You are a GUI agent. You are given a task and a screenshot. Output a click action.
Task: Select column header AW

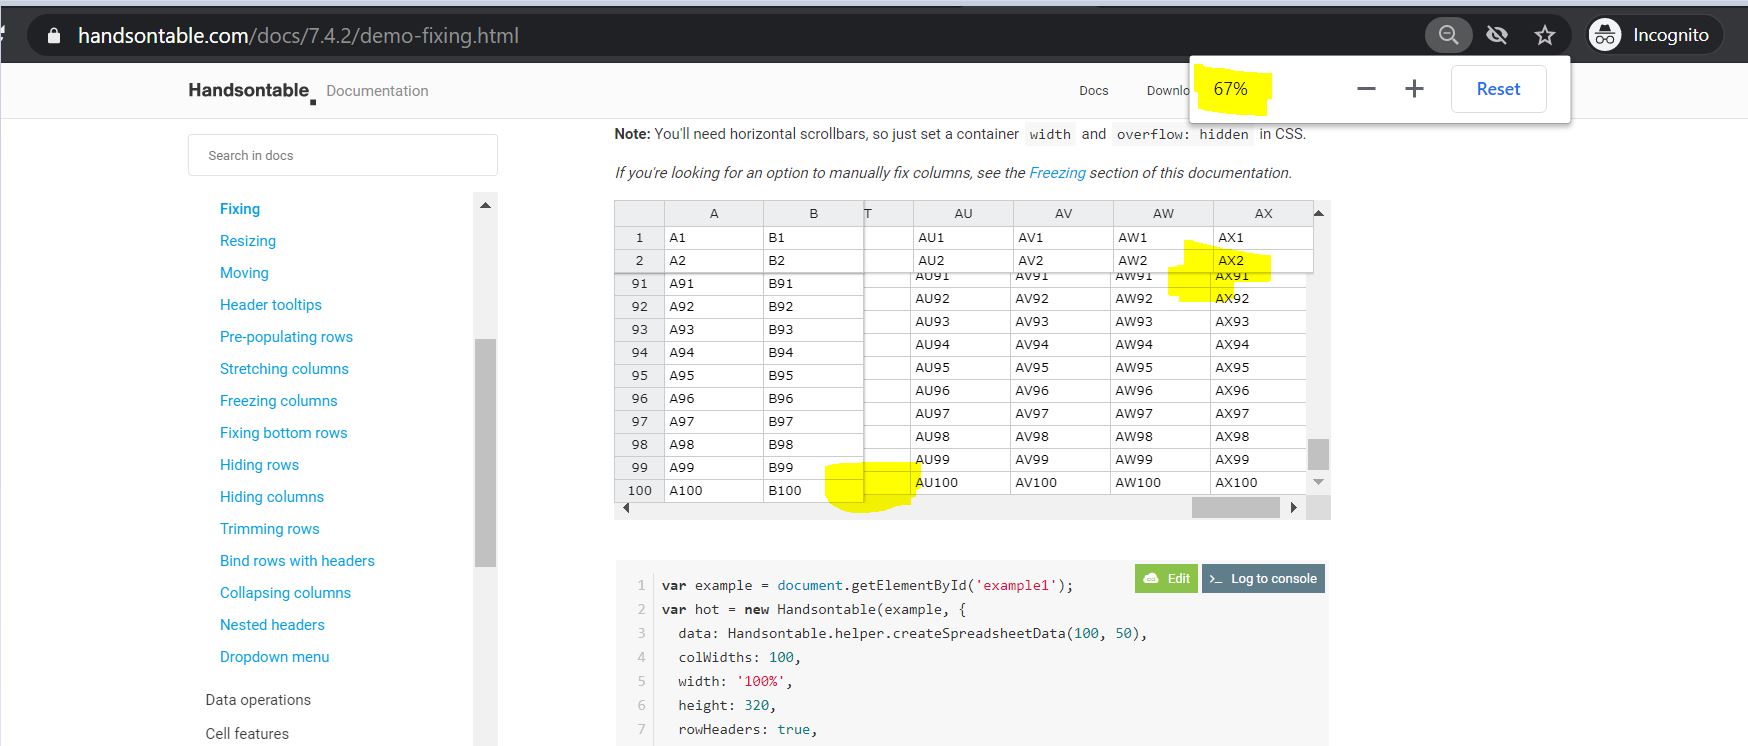(x=1163, y=213)
